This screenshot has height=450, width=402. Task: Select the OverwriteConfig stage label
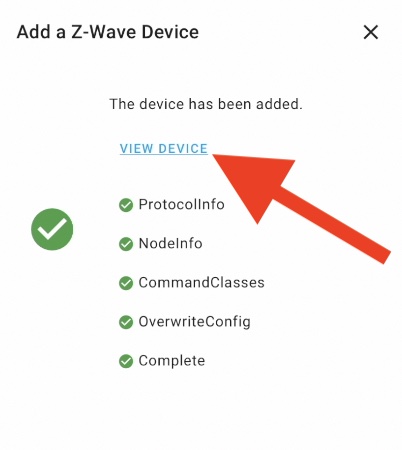195,322
